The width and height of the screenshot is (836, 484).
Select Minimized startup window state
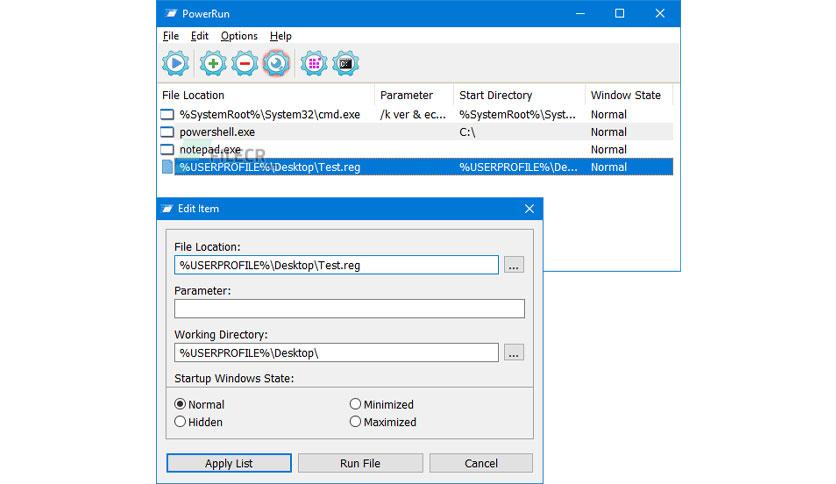click(382, 405)
